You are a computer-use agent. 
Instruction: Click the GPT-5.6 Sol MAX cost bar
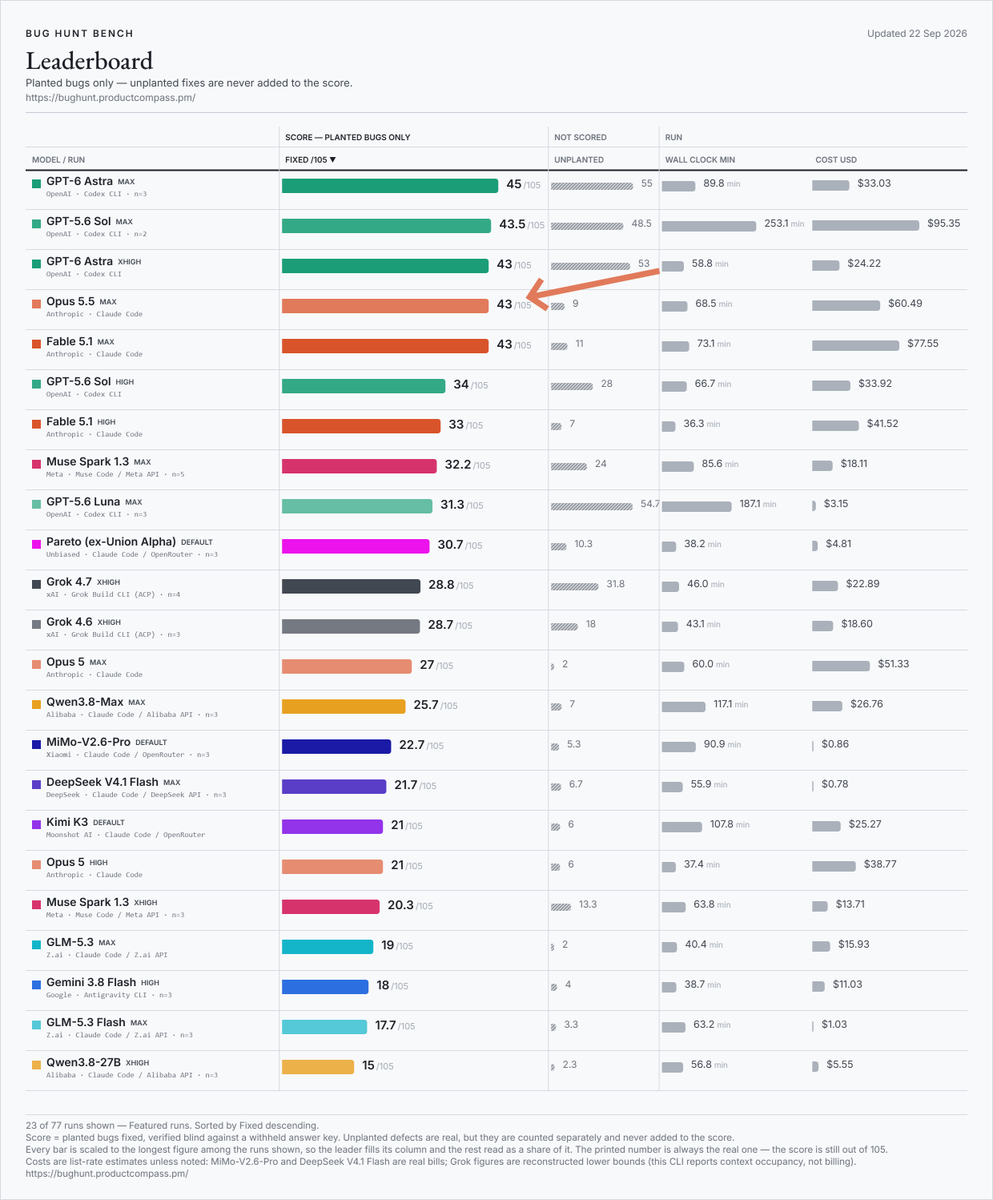pyautogui.click(x=865, y=225)
